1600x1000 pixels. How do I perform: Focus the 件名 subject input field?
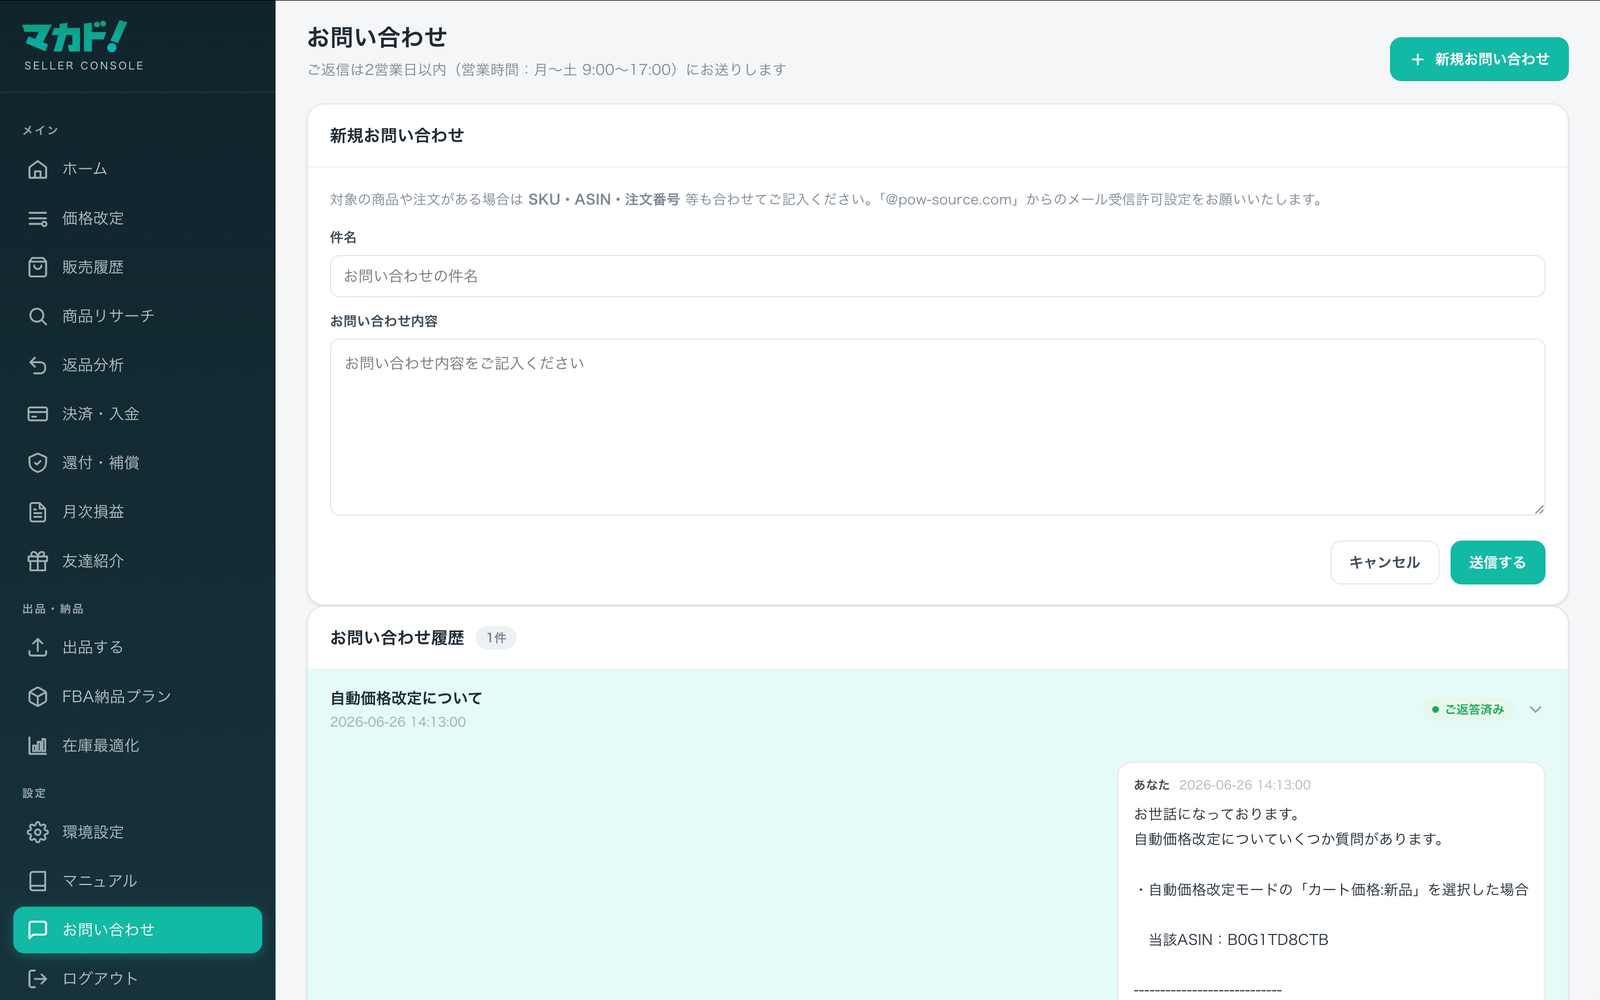937,276
